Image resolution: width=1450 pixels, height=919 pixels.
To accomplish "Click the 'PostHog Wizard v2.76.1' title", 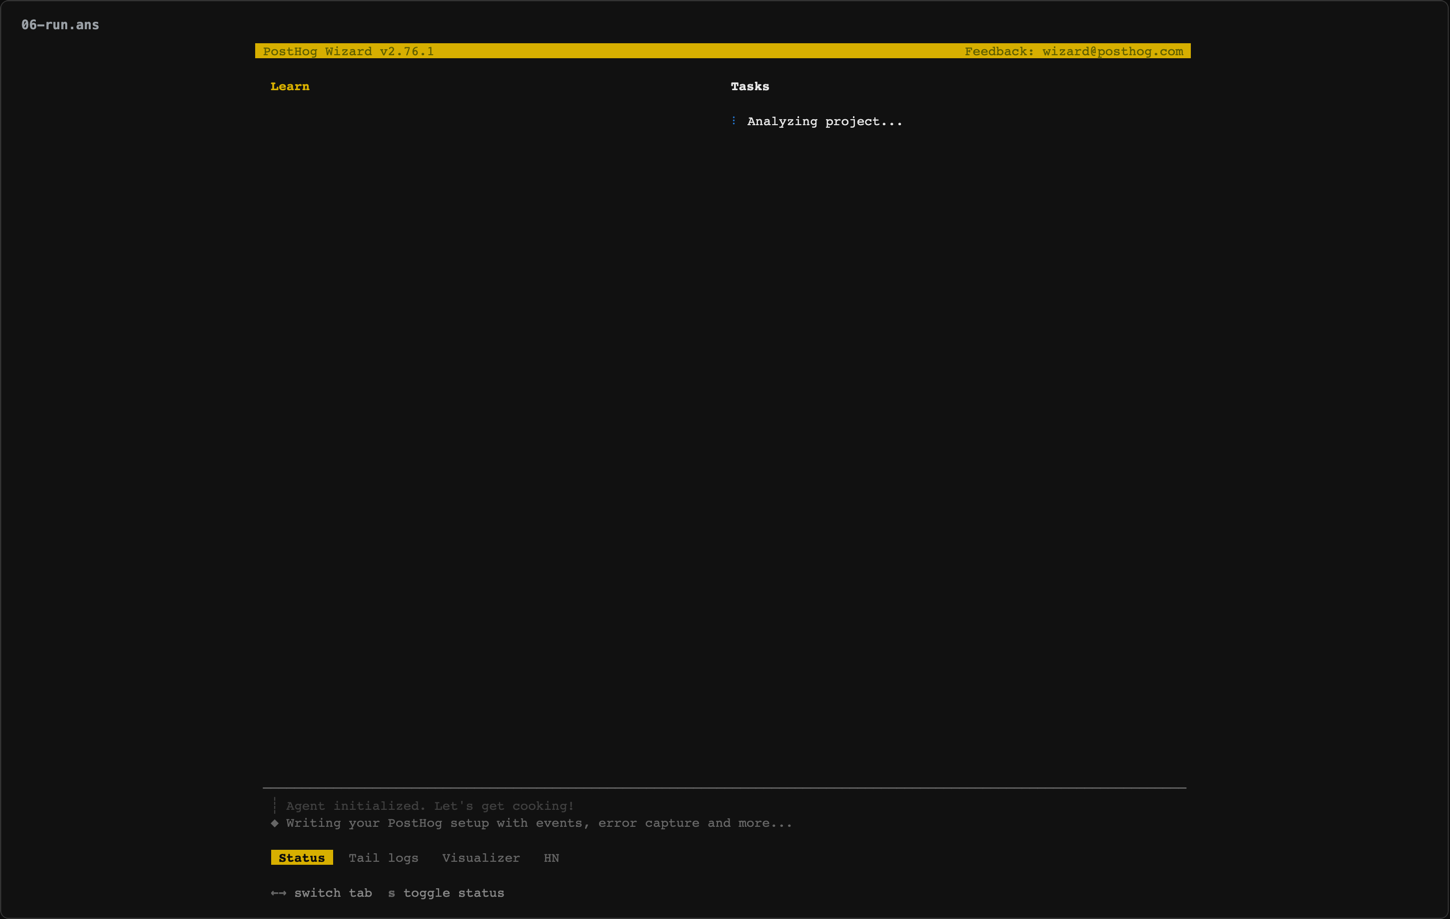I will coord(348,51).
